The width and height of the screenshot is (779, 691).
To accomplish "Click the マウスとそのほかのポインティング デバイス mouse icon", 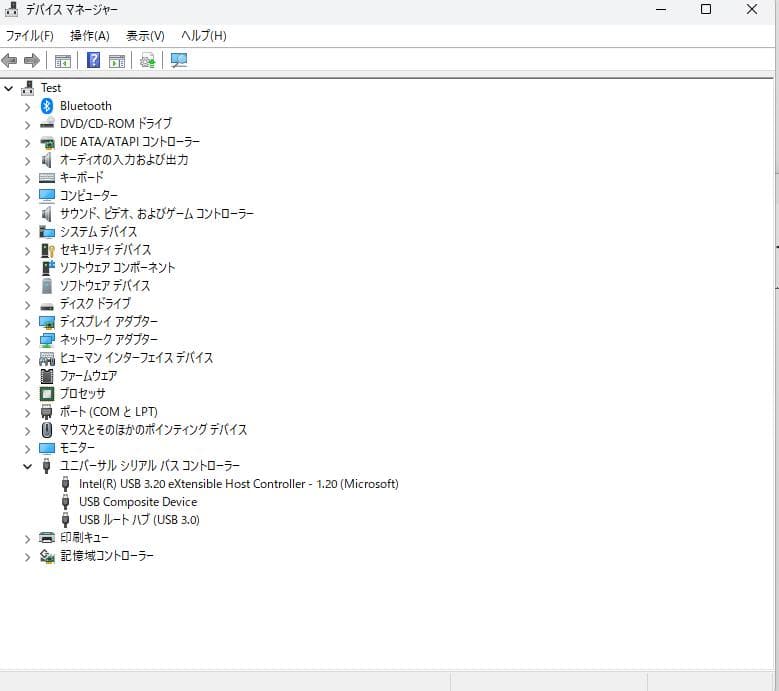I will tap(47, 430).
